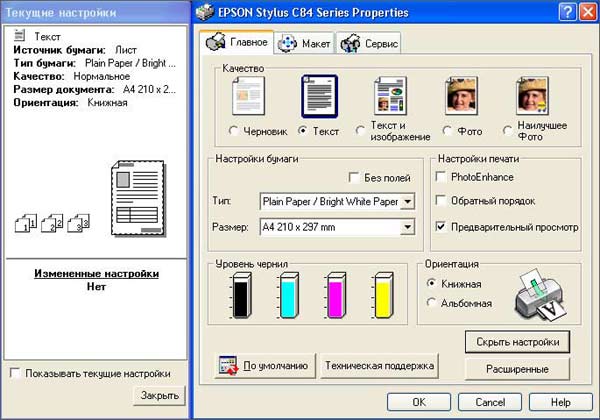Click the printer orientation preview icon
The width and height of the screenshot is (600, 420).
(541, 300)
